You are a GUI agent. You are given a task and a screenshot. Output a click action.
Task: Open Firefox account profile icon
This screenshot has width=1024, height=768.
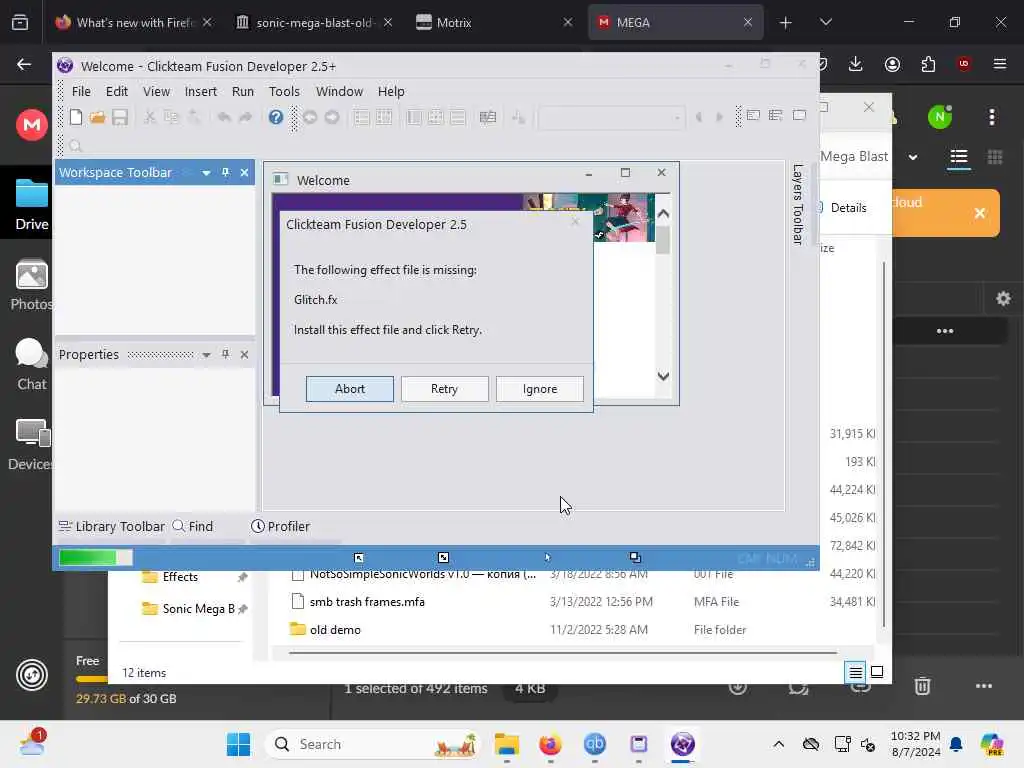click(x=892, y=63)
